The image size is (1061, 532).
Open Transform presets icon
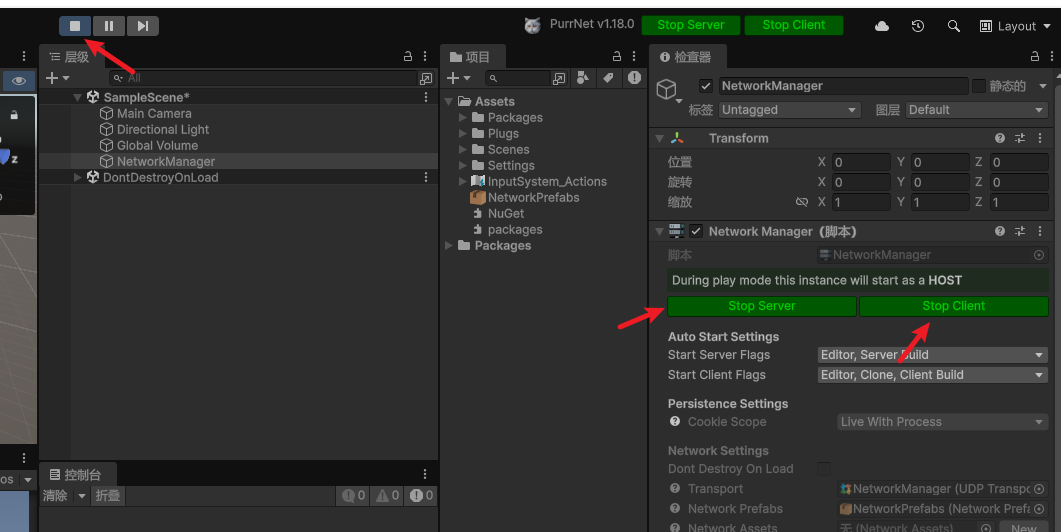(x=1020, y=138)
